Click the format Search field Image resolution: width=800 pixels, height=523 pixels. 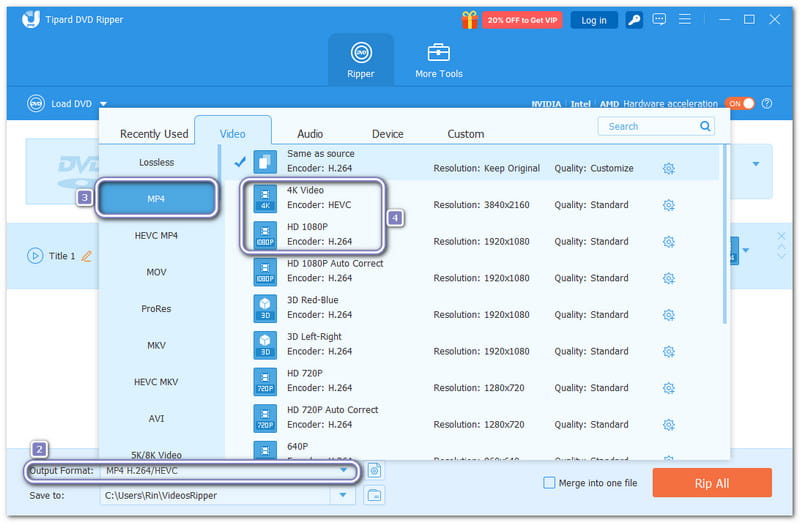coord(650,126)
